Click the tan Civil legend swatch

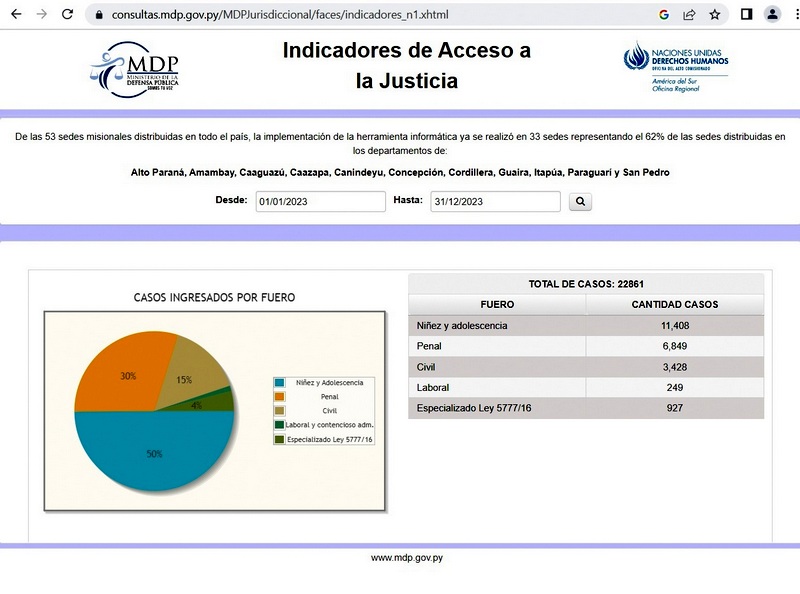279,411
